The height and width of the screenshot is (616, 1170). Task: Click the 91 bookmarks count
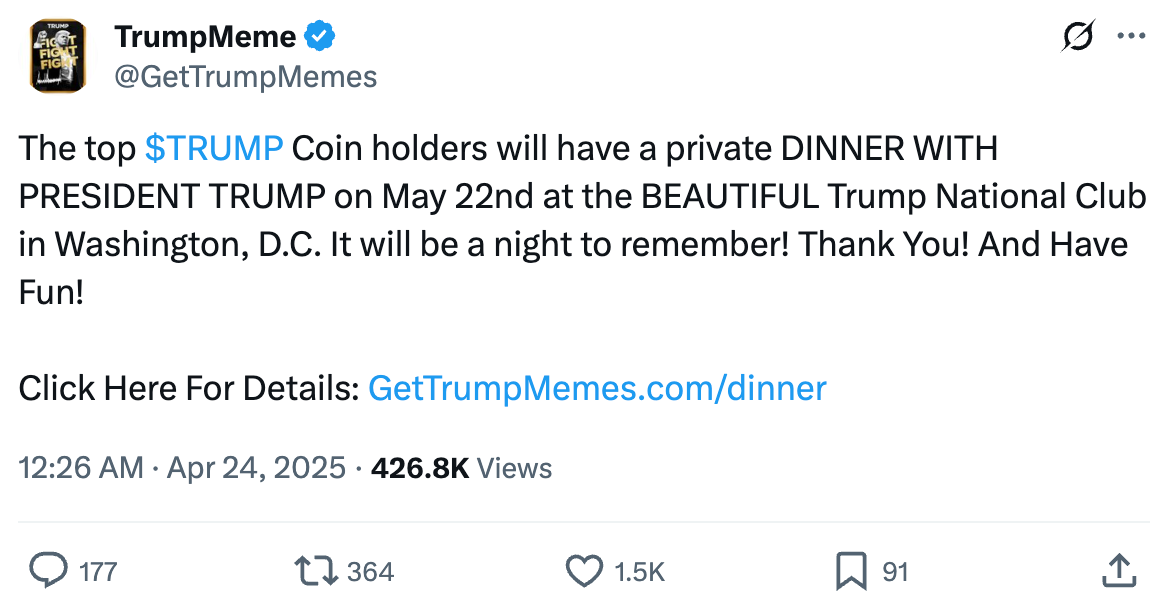895,572
